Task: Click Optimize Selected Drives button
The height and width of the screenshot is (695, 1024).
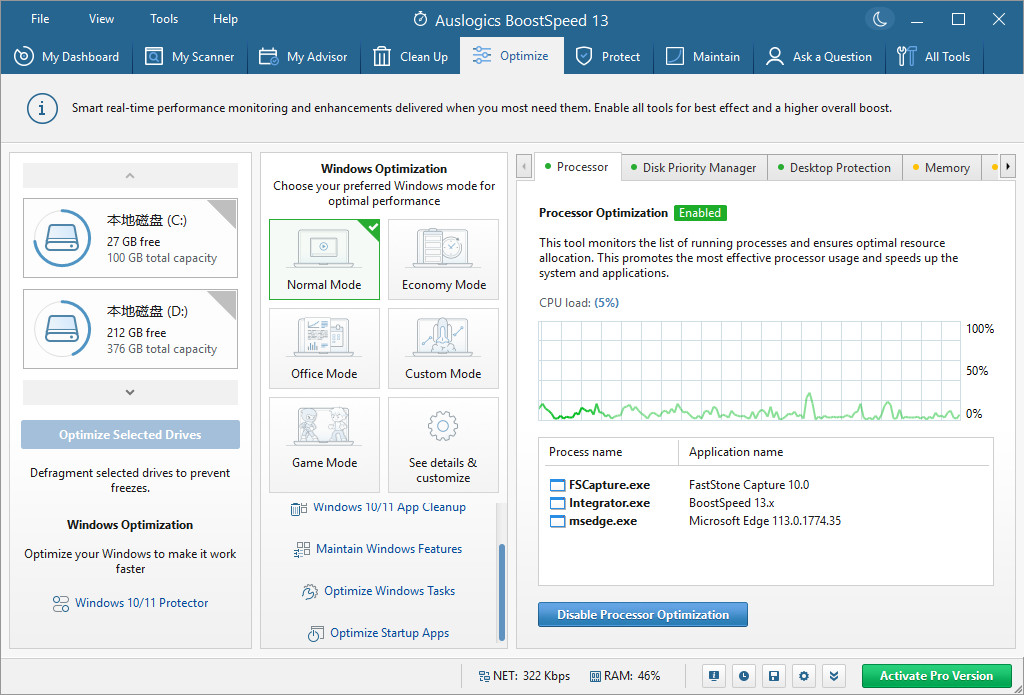Action: (131, 434)
